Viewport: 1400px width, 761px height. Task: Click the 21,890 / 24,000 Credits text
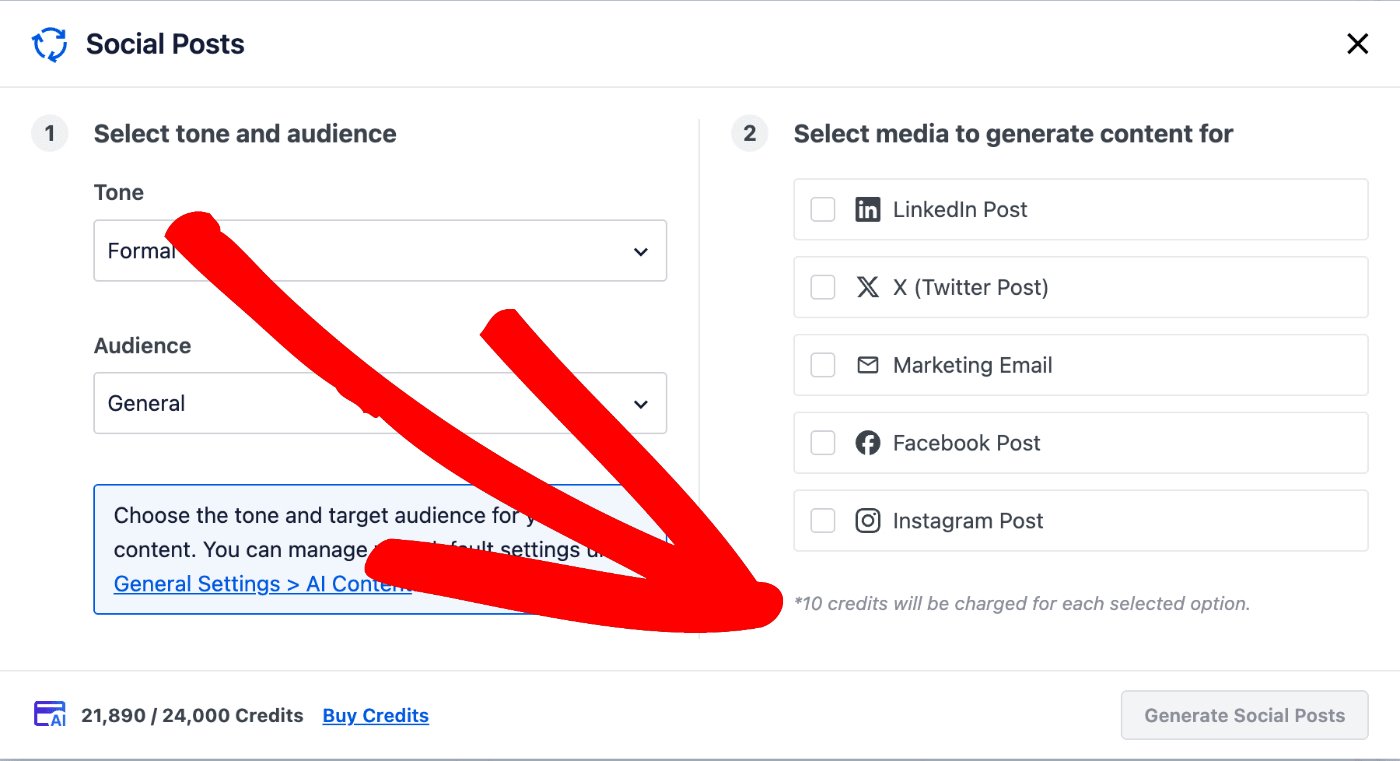(192, 716)
